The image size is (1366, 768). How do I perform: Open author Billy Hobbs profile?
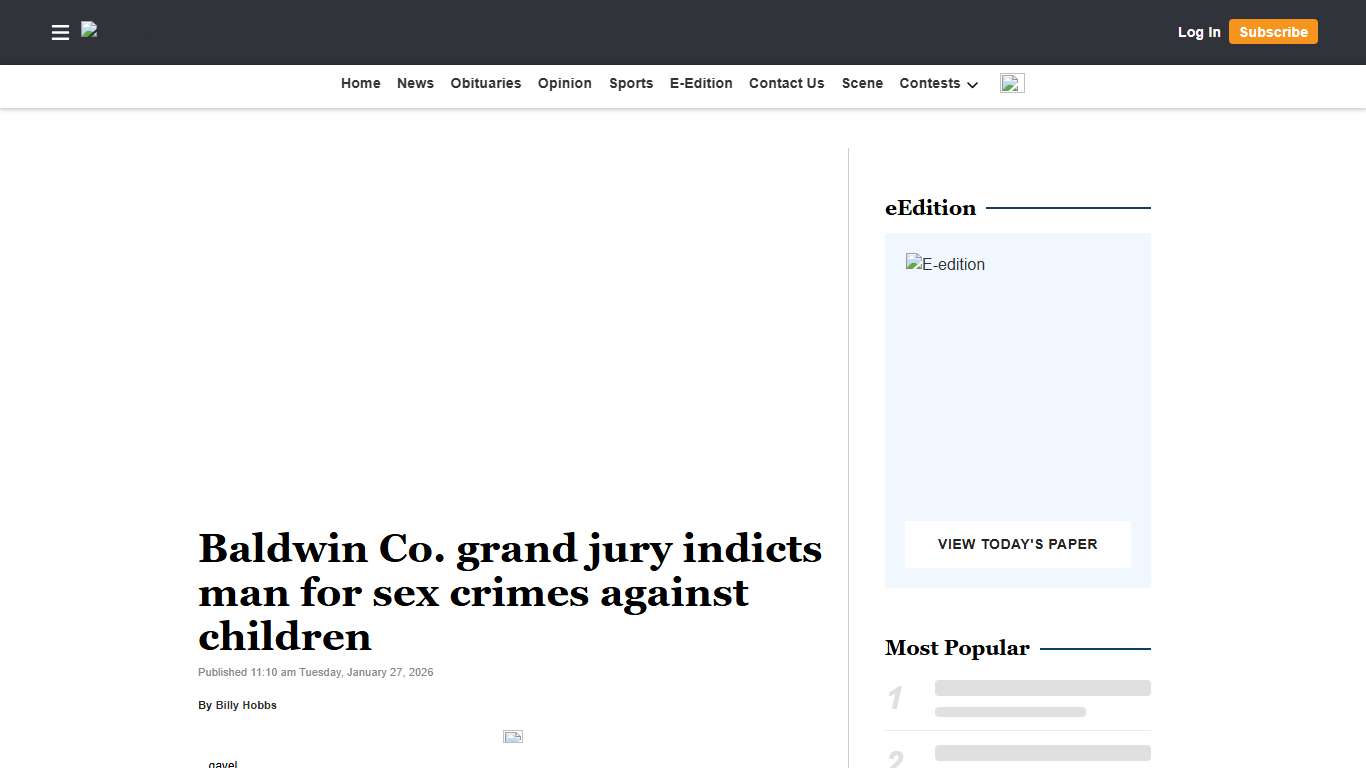pyautogui.click(x=245, y=704)
